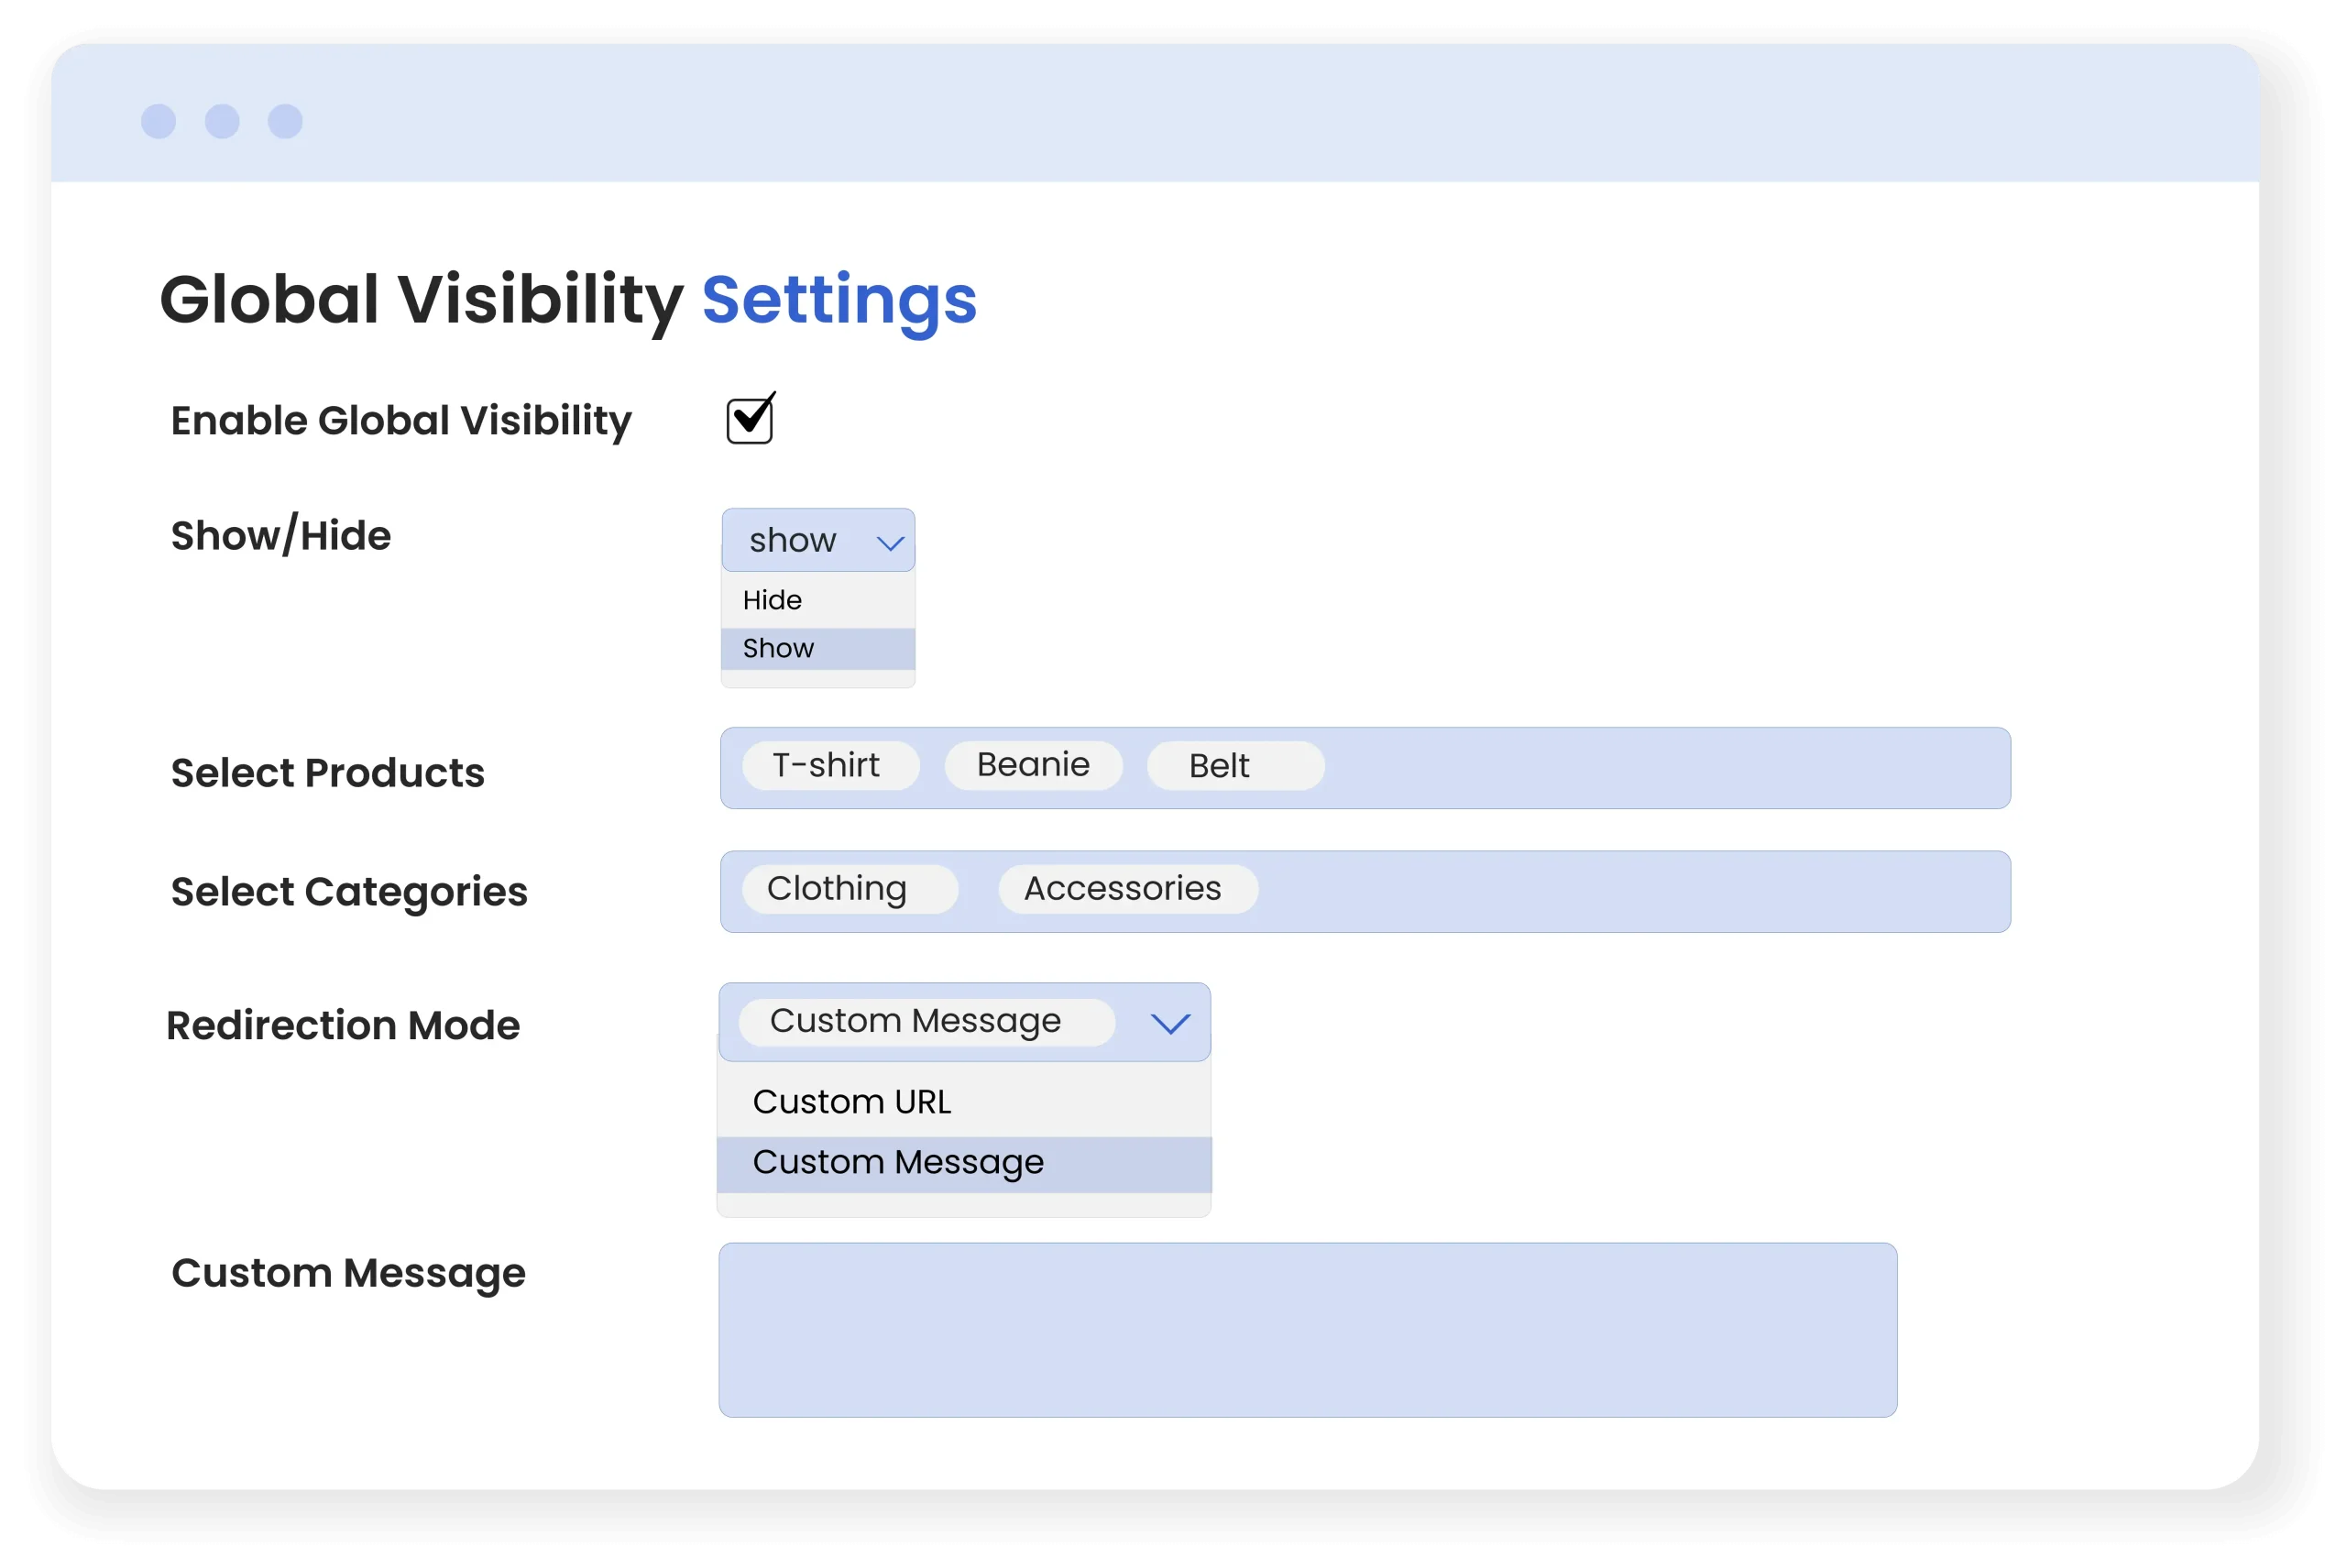The image size is (2346, 1568).
Task: Click the show value in Show/Hide combo box
Action: coord(793,540)
